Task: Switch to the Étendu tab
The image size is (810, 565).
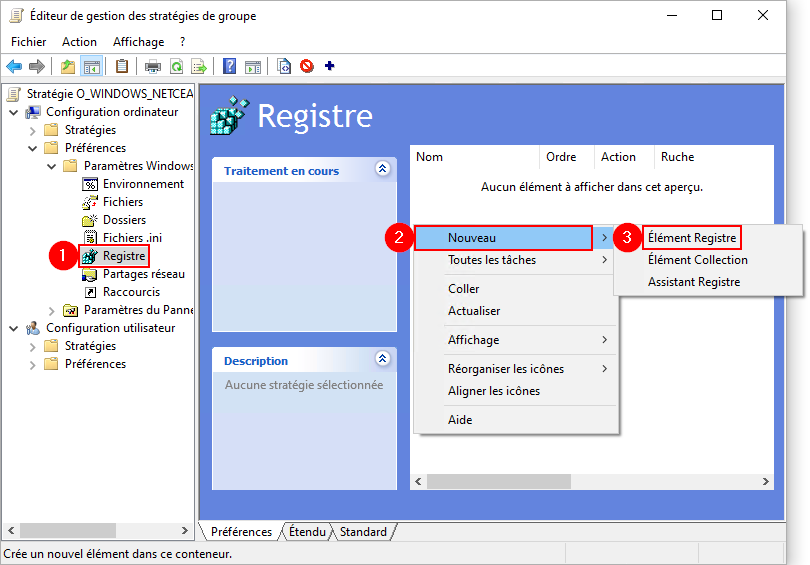Action: coord(307,532)
